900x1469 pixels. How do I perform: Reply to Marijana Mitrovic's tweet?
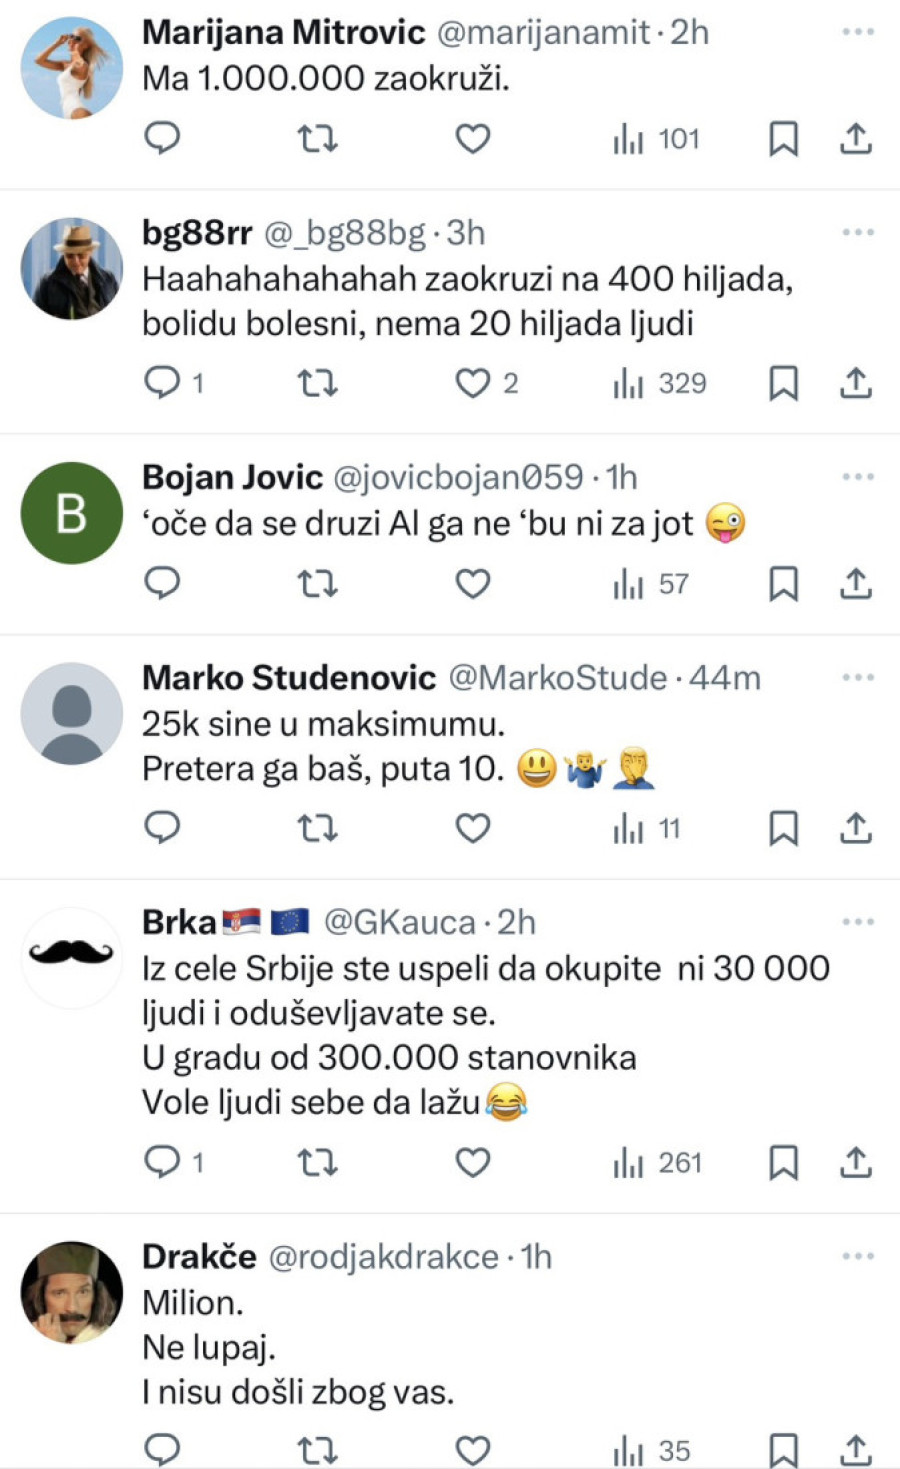point(162,137)
